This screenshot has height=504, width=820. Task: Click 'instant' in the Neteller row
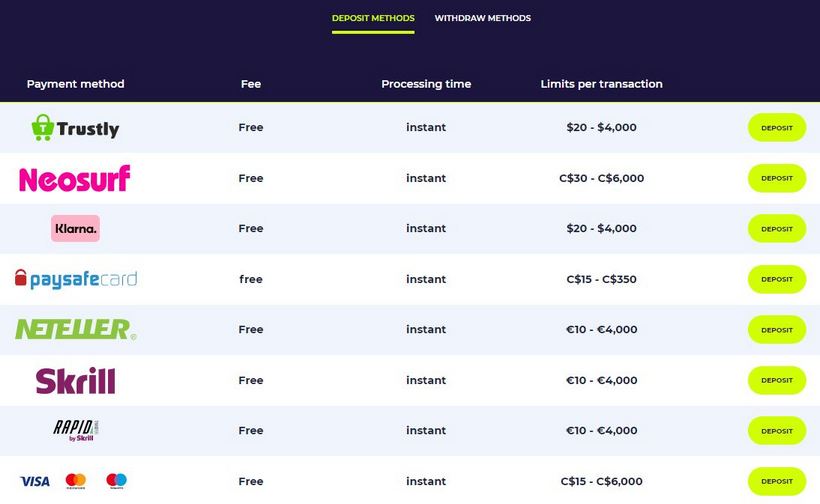point(426,329)
